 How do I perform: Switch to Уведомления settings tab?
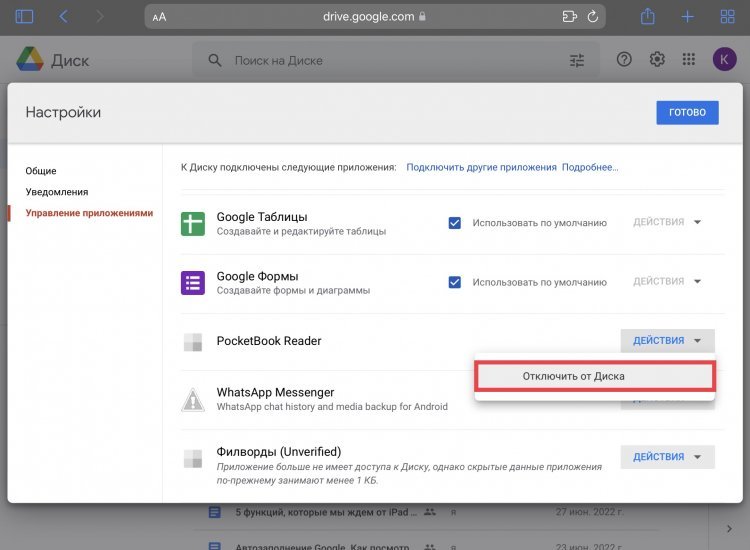57,192
